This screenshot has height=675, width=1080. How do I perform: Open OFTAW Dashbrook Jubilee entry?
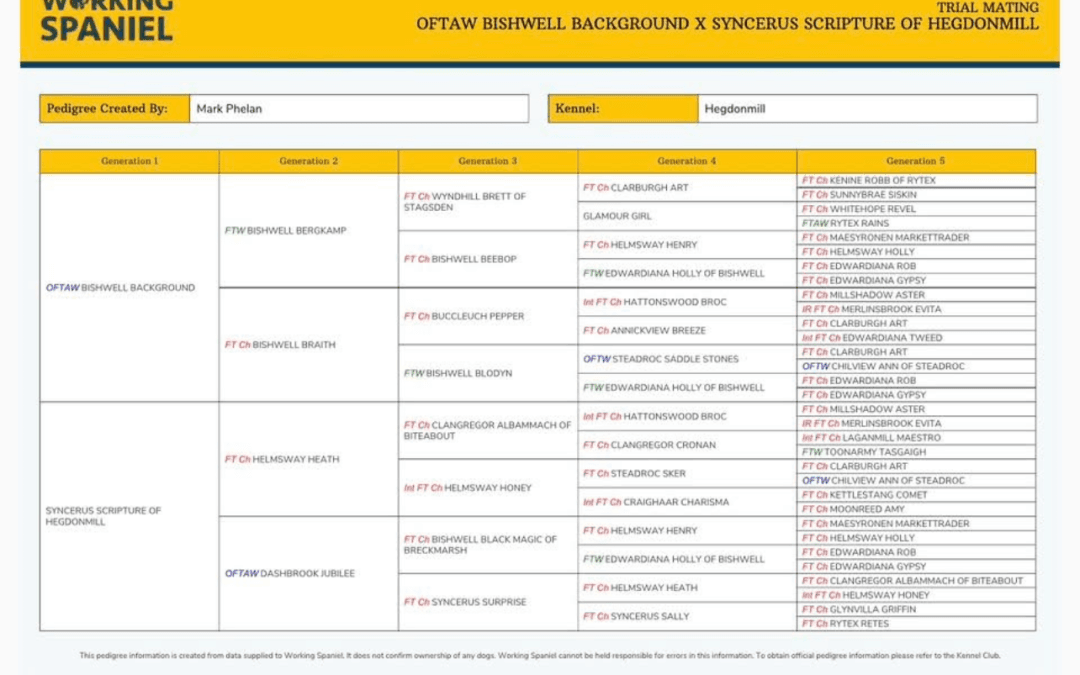point(290,574)
